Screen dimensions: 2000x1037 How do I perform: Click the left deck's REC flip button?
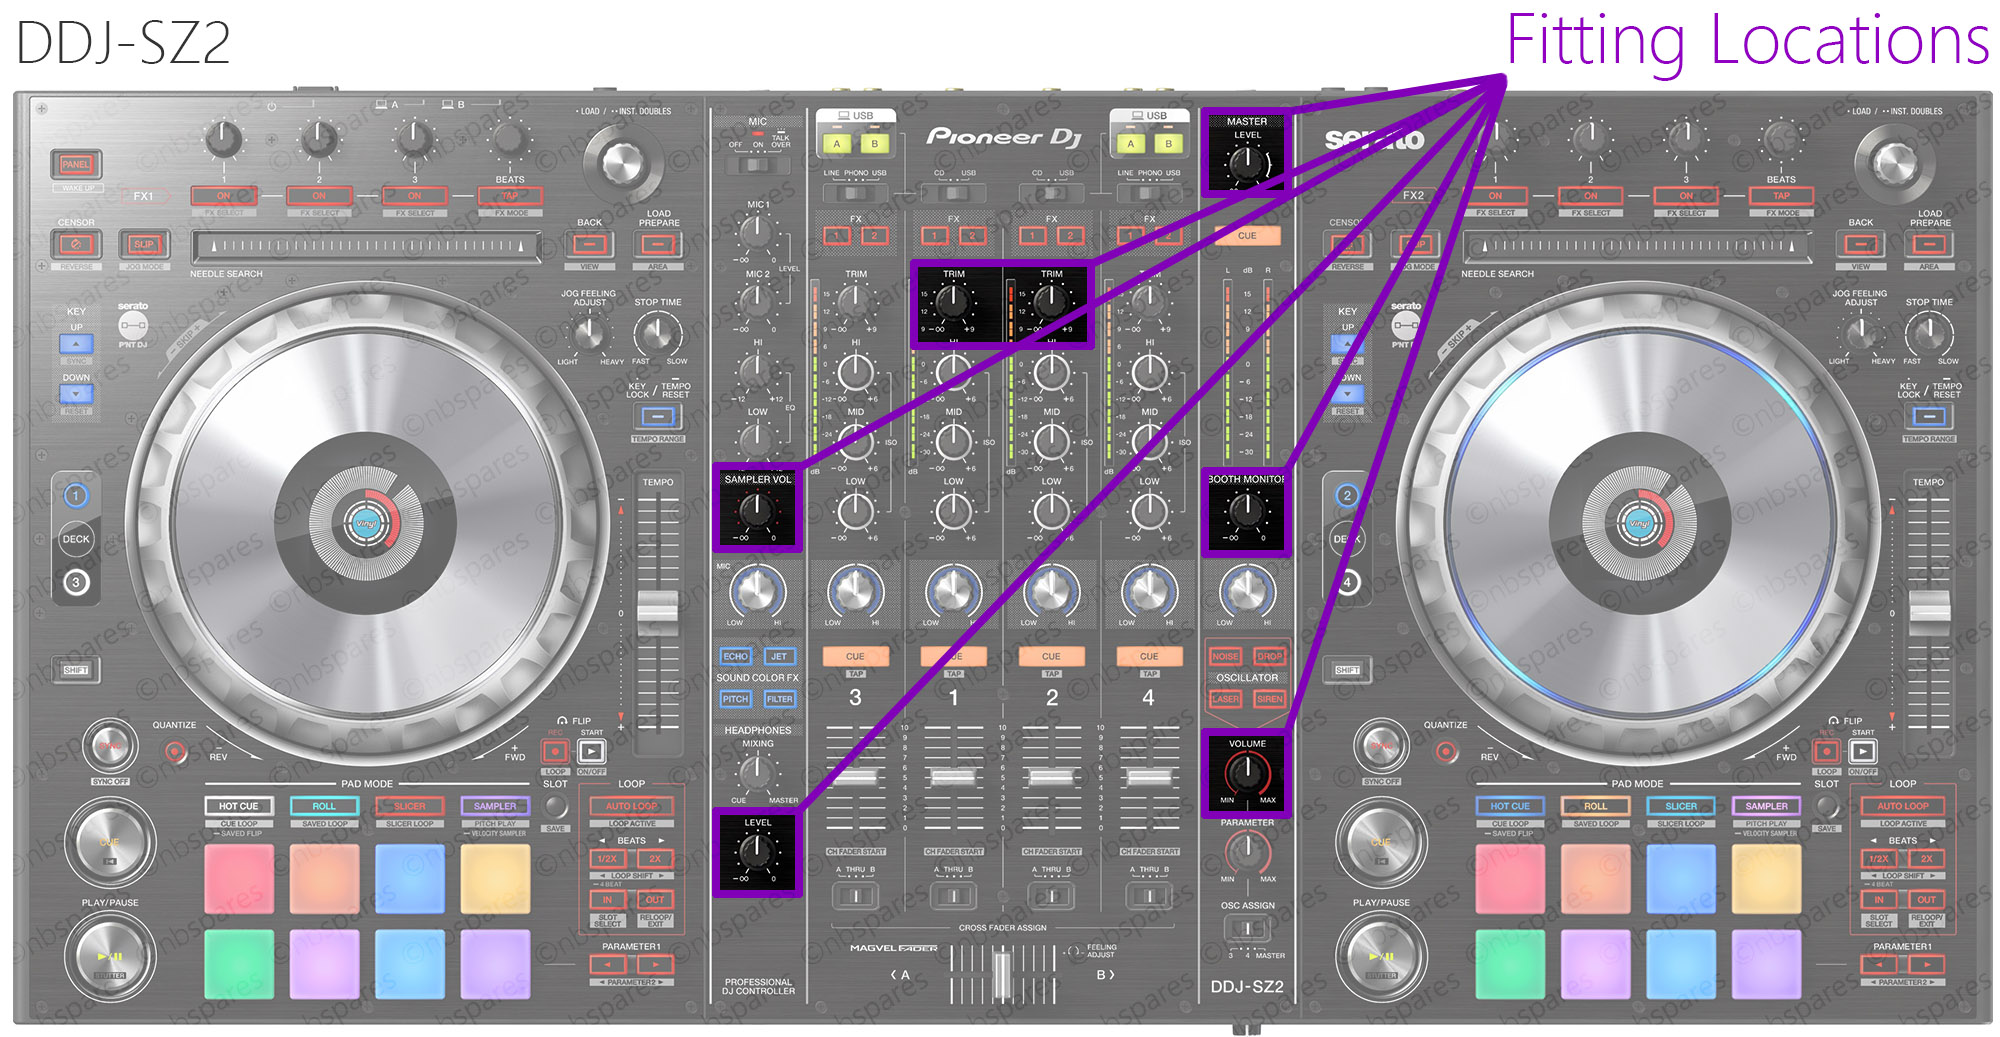(x=555, y=751)
